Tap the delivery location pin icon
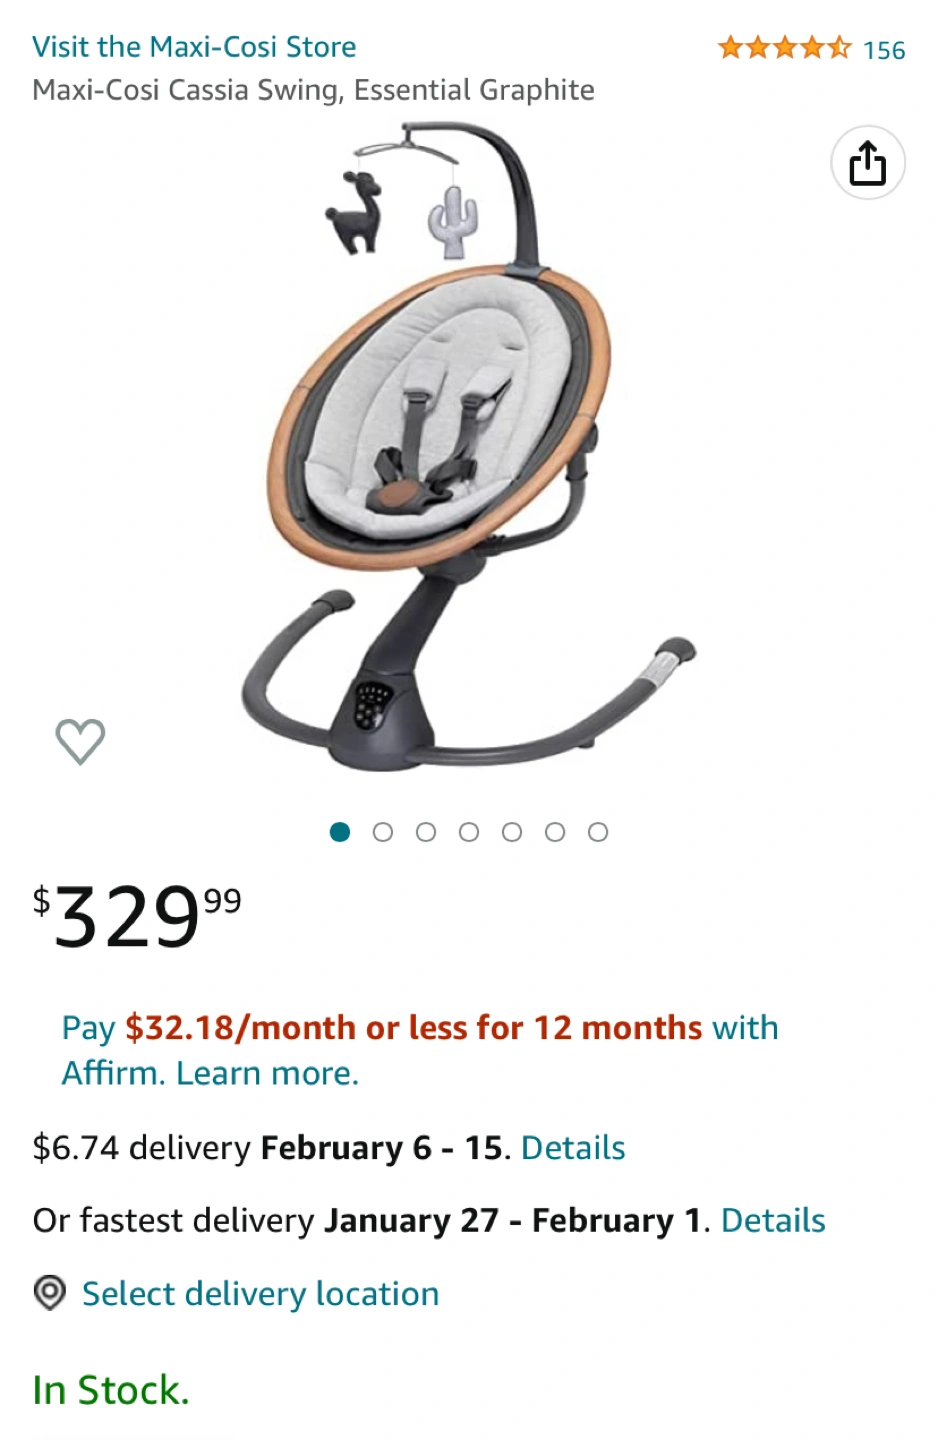938x1440 pixels. coord(50,1293)
